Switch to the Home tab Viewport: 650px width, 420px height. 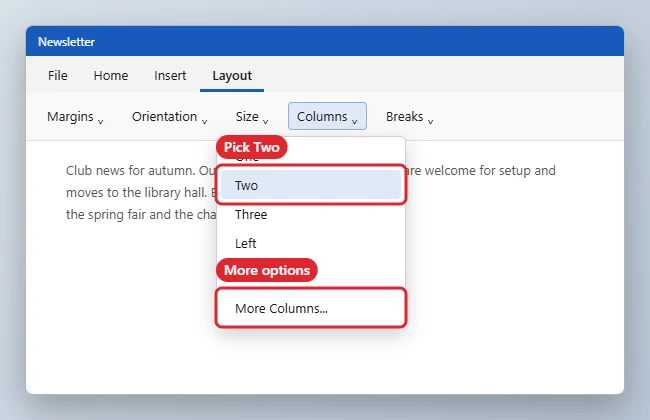(111, 75)
